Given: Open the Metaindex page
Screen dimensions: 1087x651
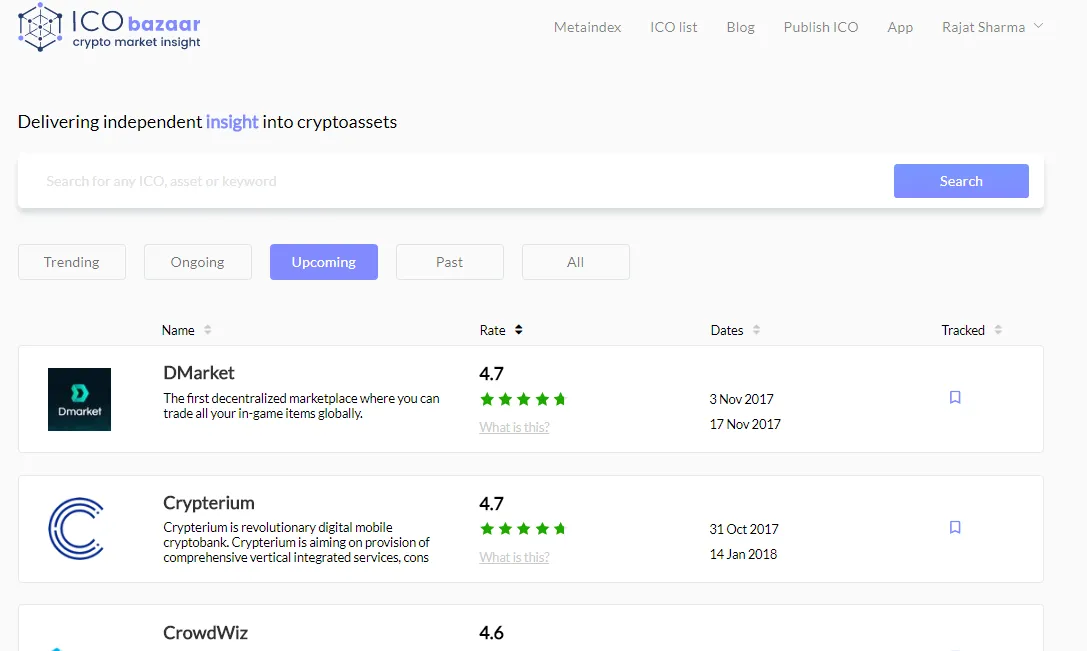Looking at the screenshot, I should click(x=587, y=27).
